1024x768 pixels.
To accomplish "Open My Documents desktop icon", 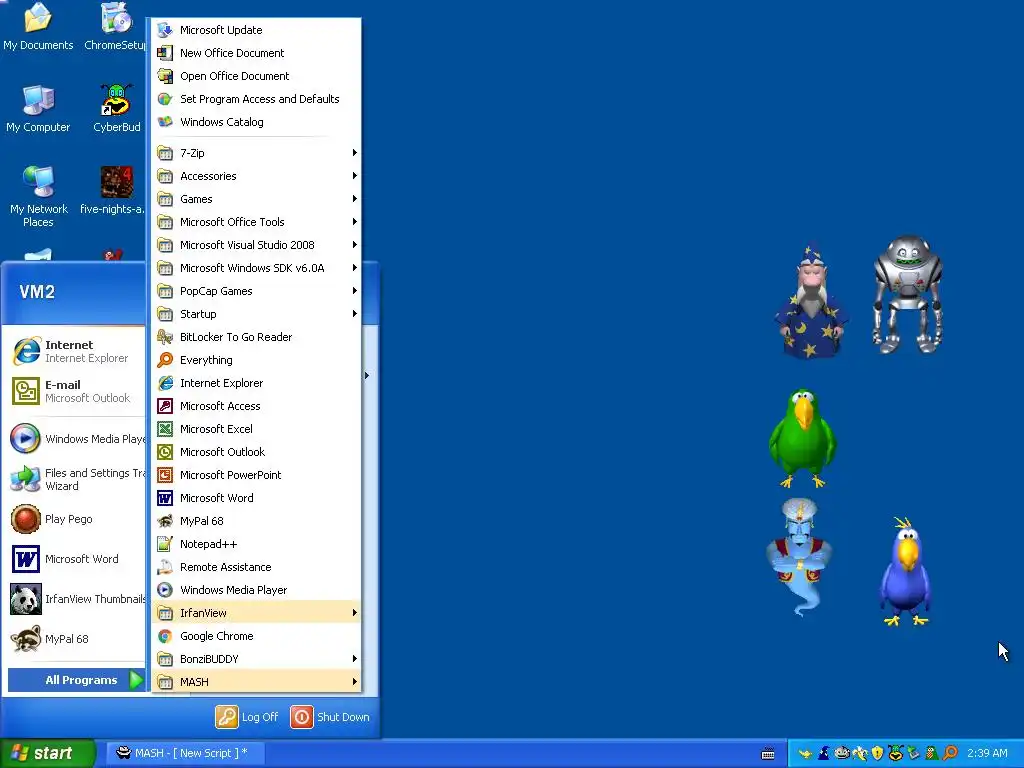I will [x=38, y=27].
